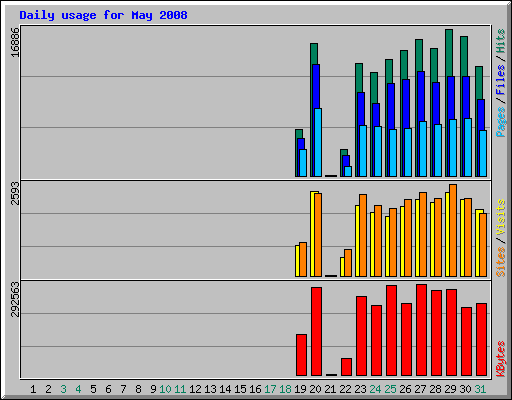
Task: Click the cyan Pages bar for day 31
Action: 483,153
